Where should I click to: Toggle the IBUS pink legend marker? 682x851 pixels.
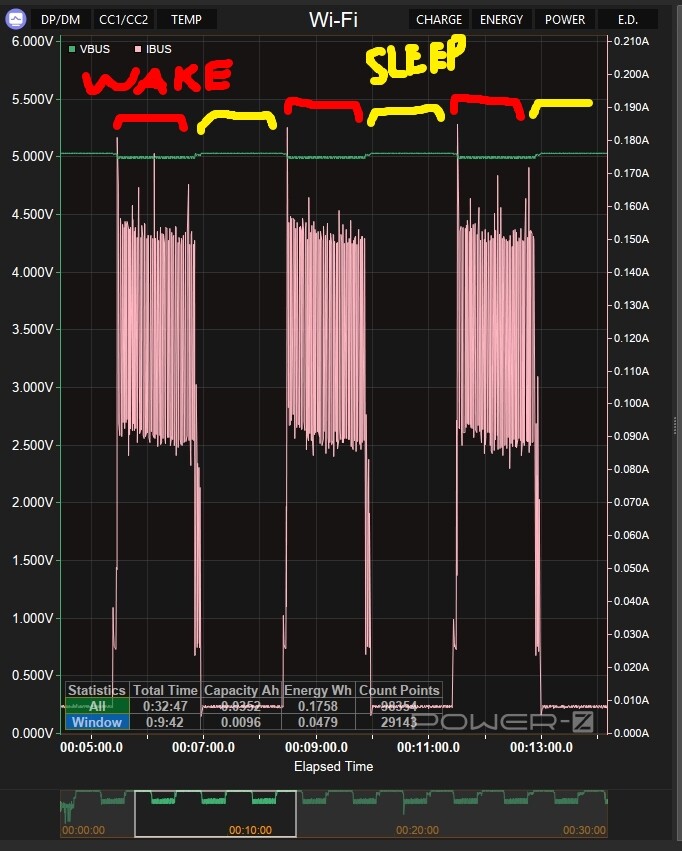point(138,48)
